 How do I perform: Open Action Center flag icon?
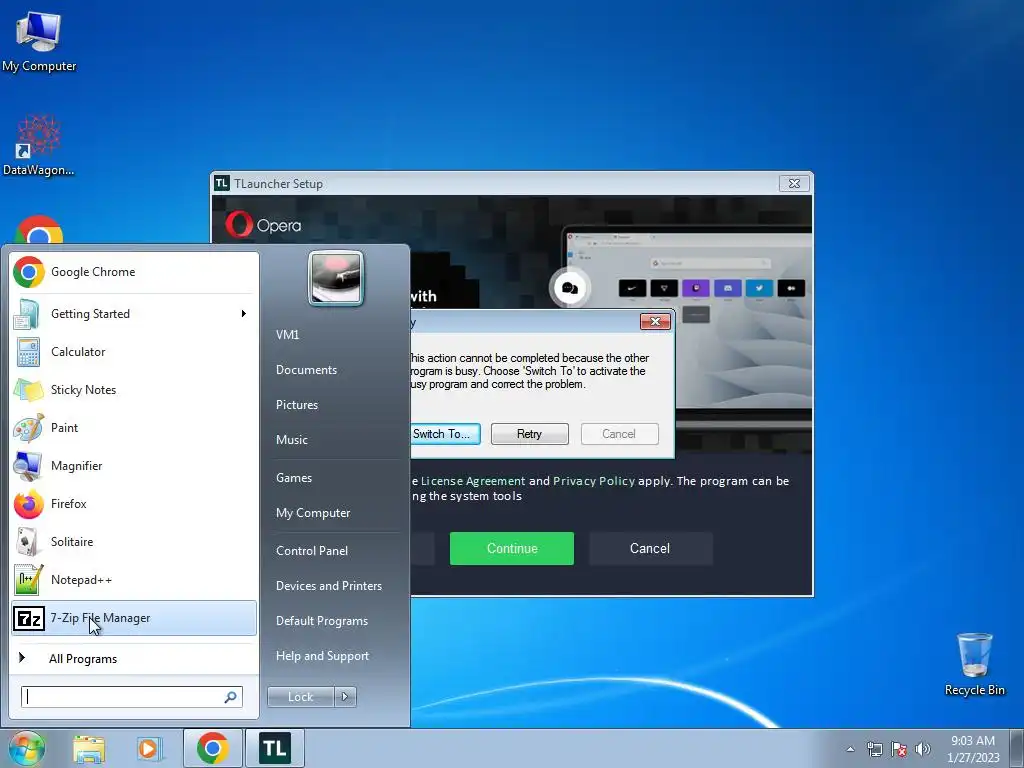899,749
